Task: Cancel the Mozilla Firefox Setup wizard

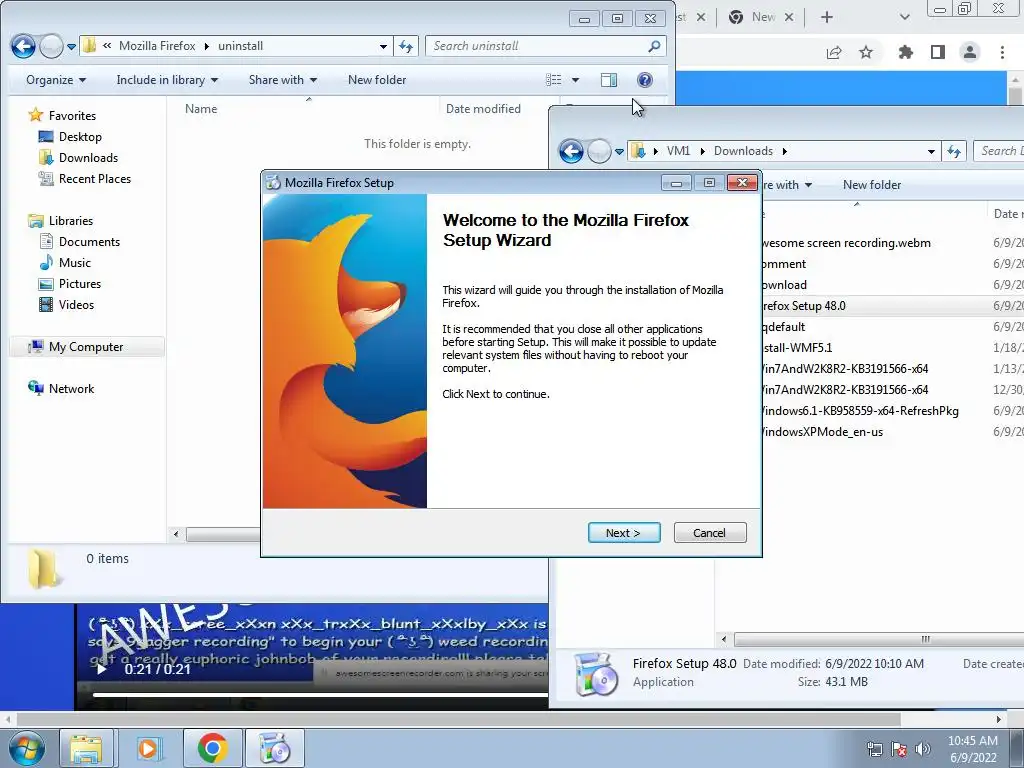Action: 709,533
